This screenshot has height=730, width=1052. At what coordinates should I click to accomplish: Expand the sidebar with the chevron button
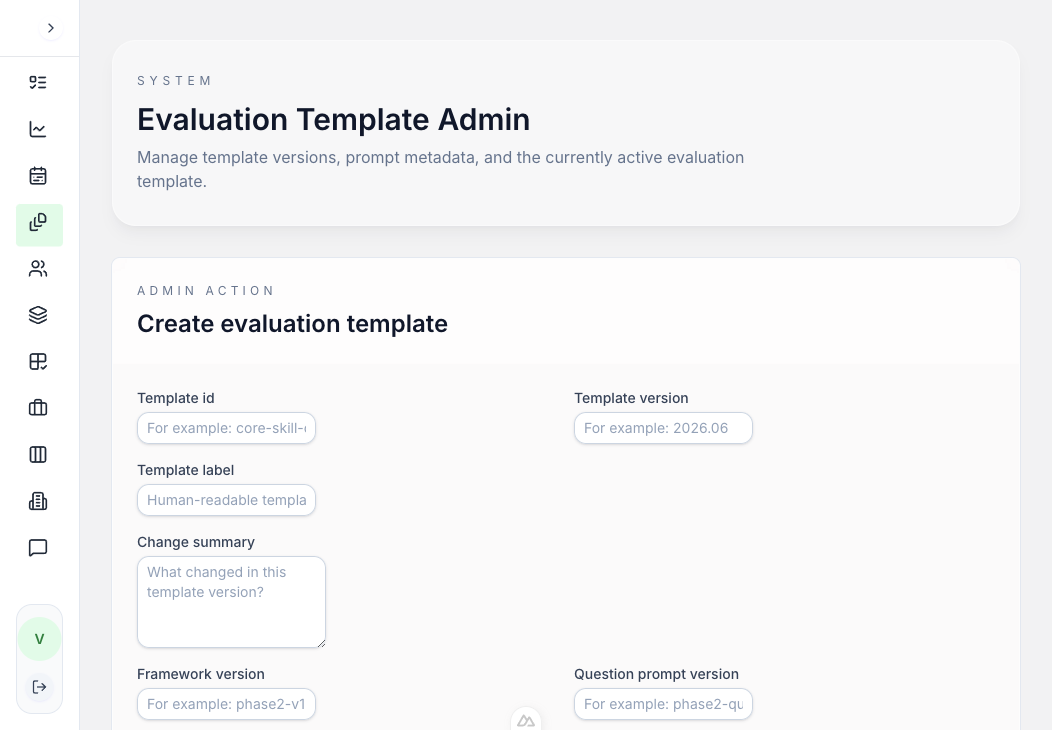(x=50, y=28)
